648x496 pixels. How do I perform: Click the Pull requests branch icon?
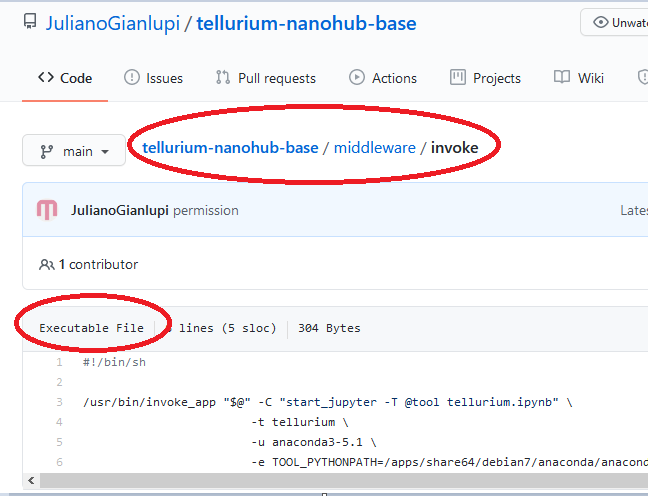tap(223, 77)
